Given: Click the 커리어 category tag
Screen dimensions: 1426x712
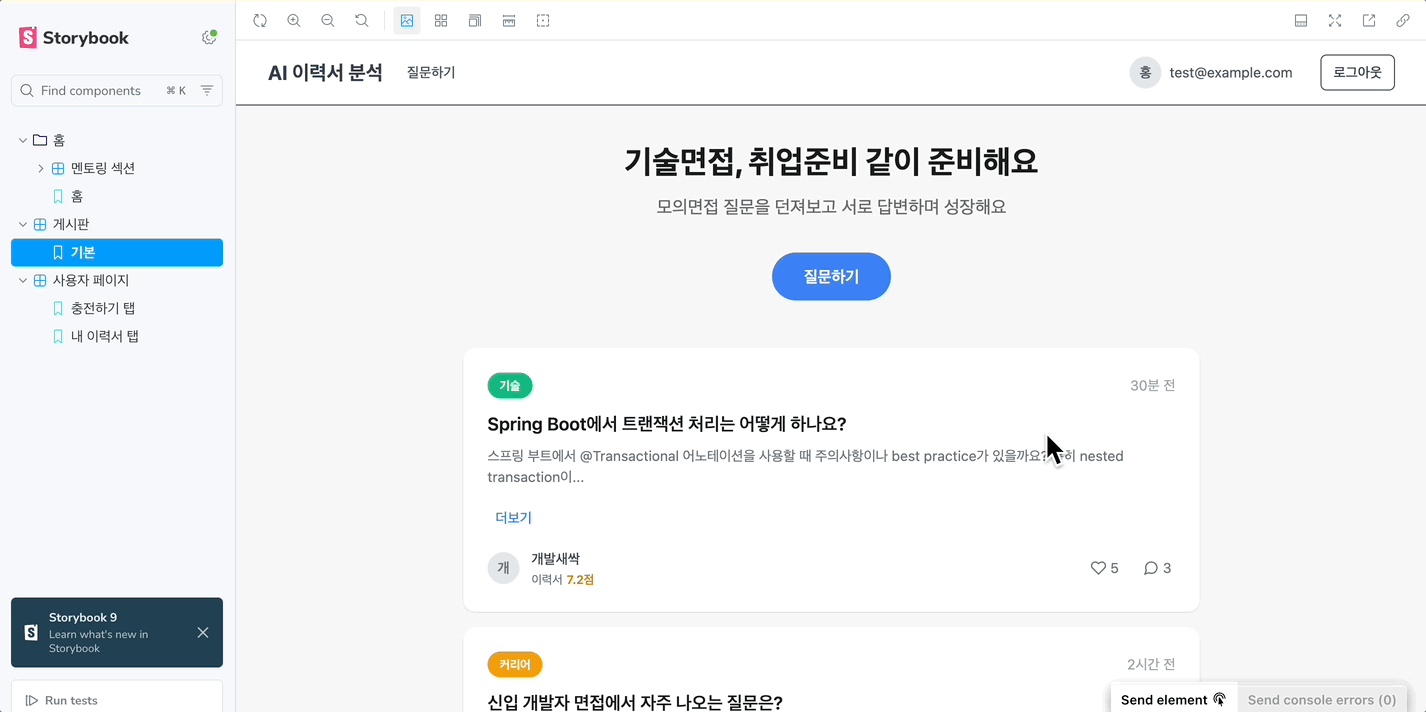Looking at the screenshot, I should coord(515,664).
